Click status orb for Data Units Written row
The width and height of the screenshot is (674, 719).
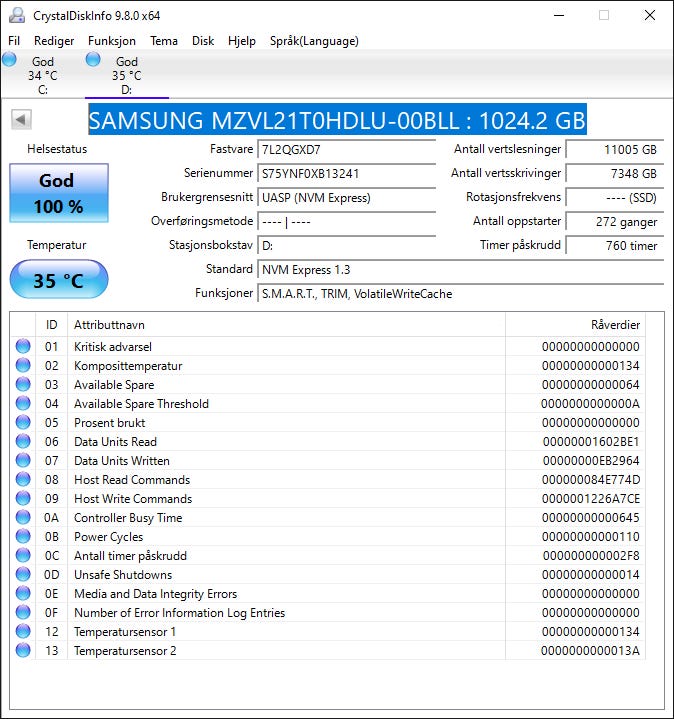pyautogui.click(x=23, y=460)
